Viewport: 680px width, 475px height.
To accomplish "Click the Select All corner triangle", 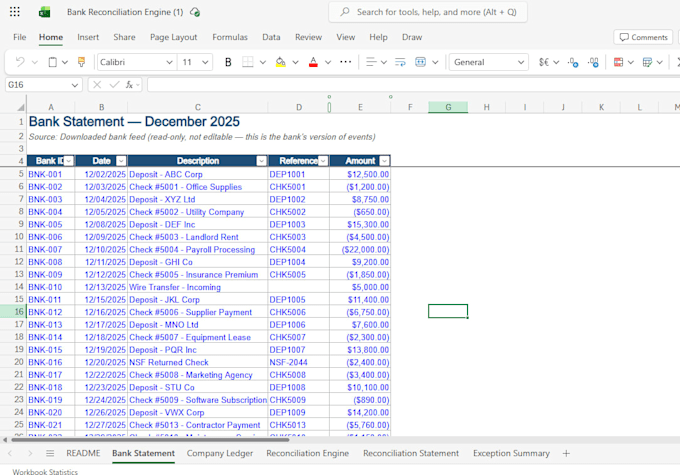I will [x=20, y=107].
